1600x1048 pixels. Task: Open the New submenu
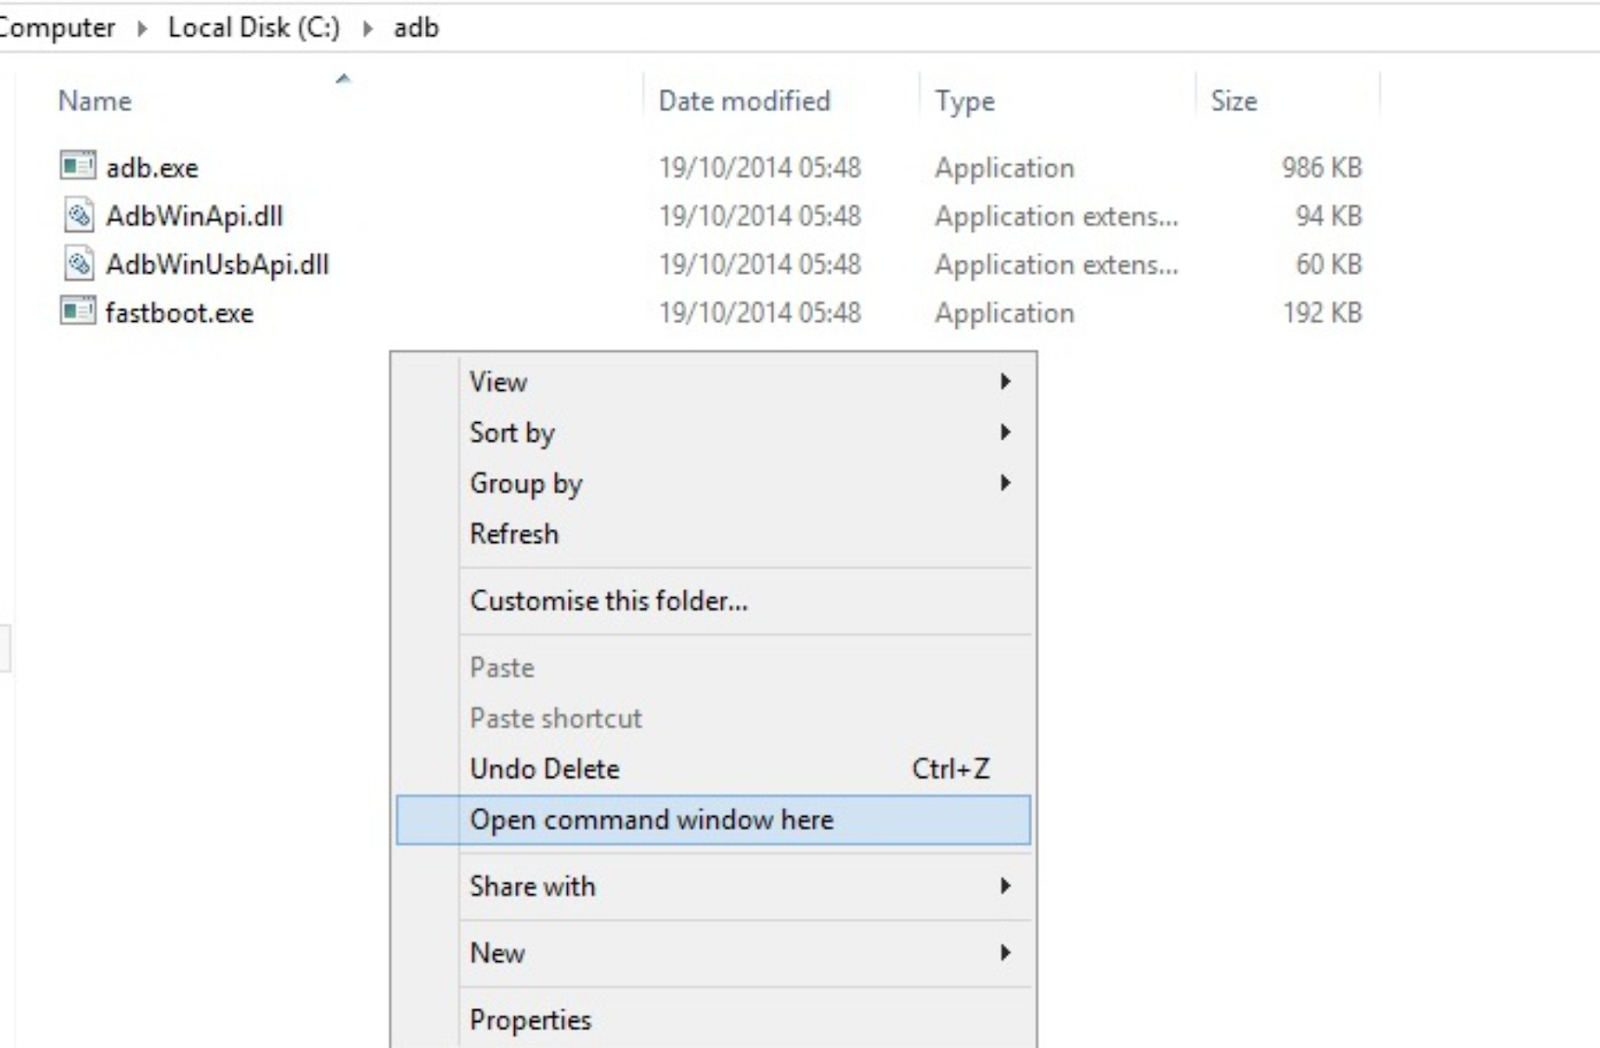pos(497,953)
